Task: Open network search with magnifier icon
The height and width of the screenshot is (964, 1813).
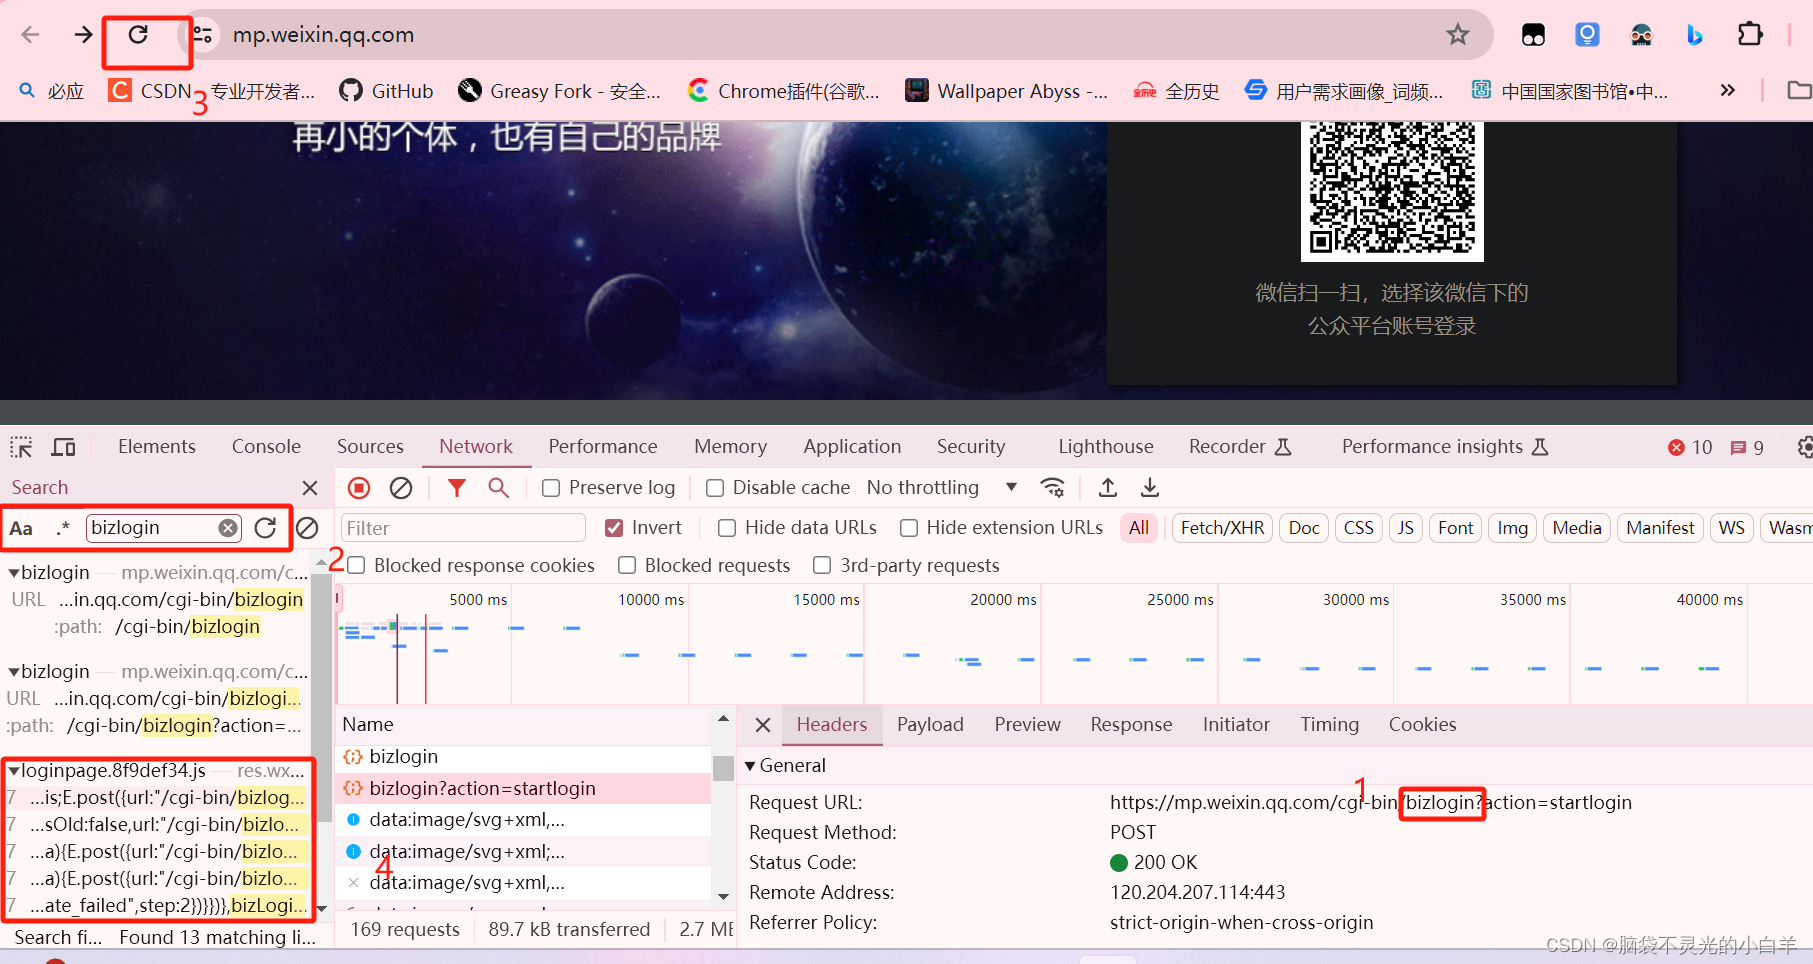Action: (498, 488)
